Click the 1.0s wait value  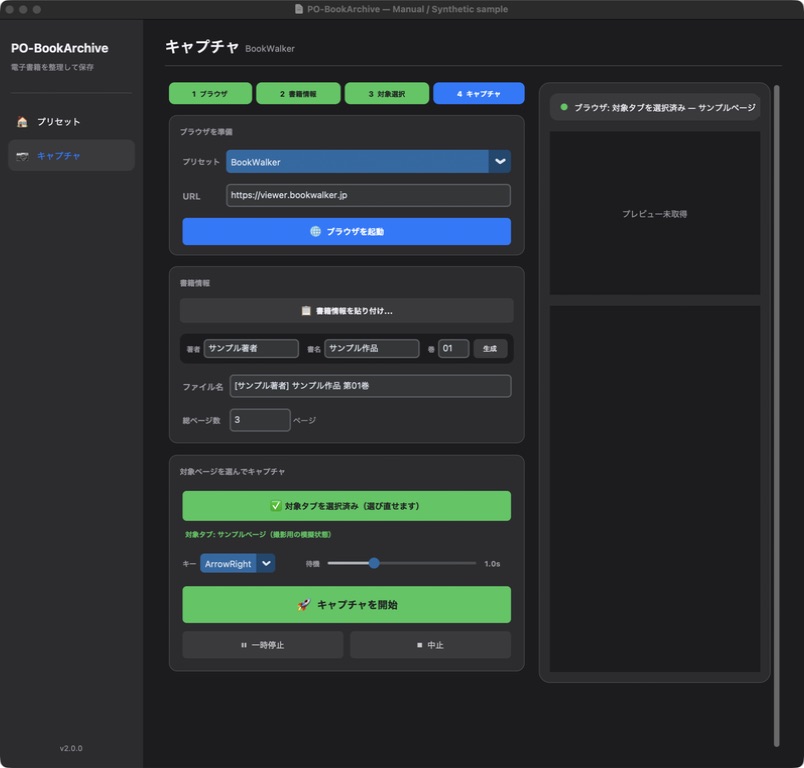tap(492, 563)
